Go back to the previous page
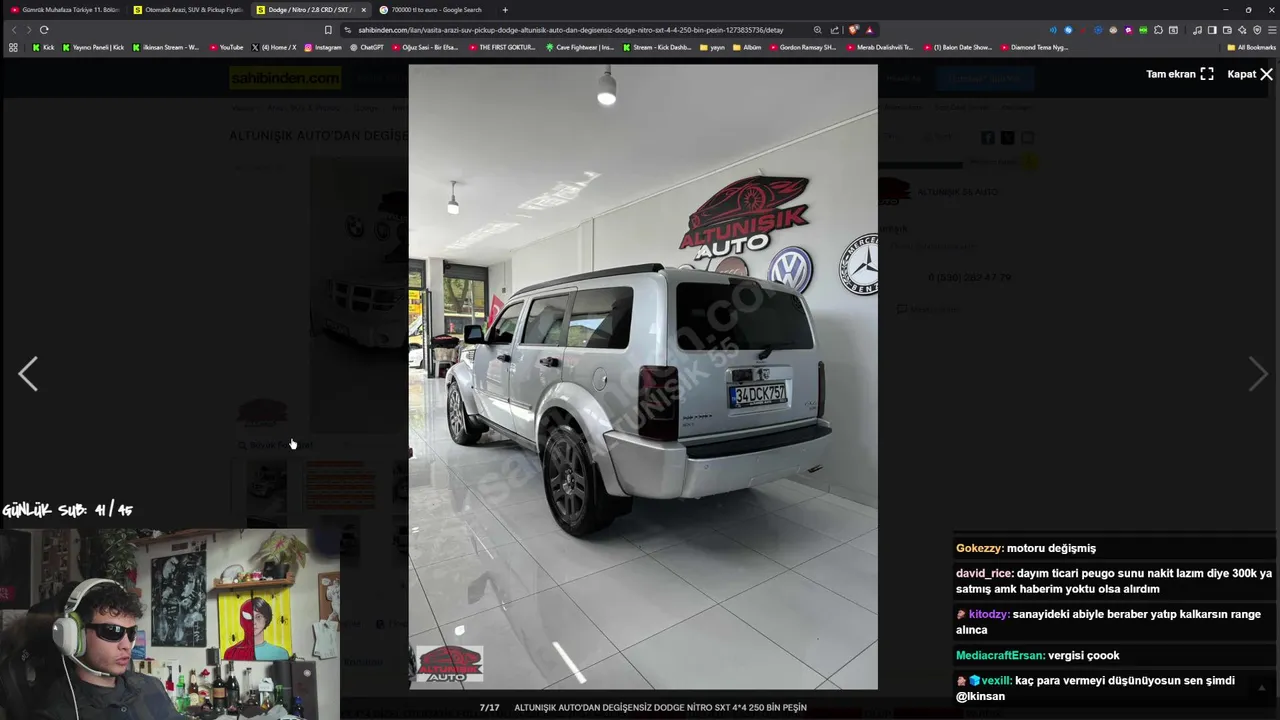 [13, 30]
